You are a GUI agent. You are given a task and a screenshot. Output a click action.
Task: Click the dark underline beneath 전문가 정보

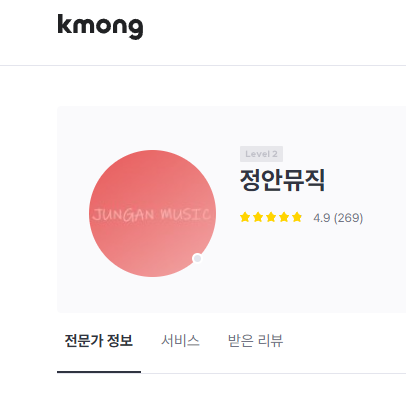[x=99, y=372]
